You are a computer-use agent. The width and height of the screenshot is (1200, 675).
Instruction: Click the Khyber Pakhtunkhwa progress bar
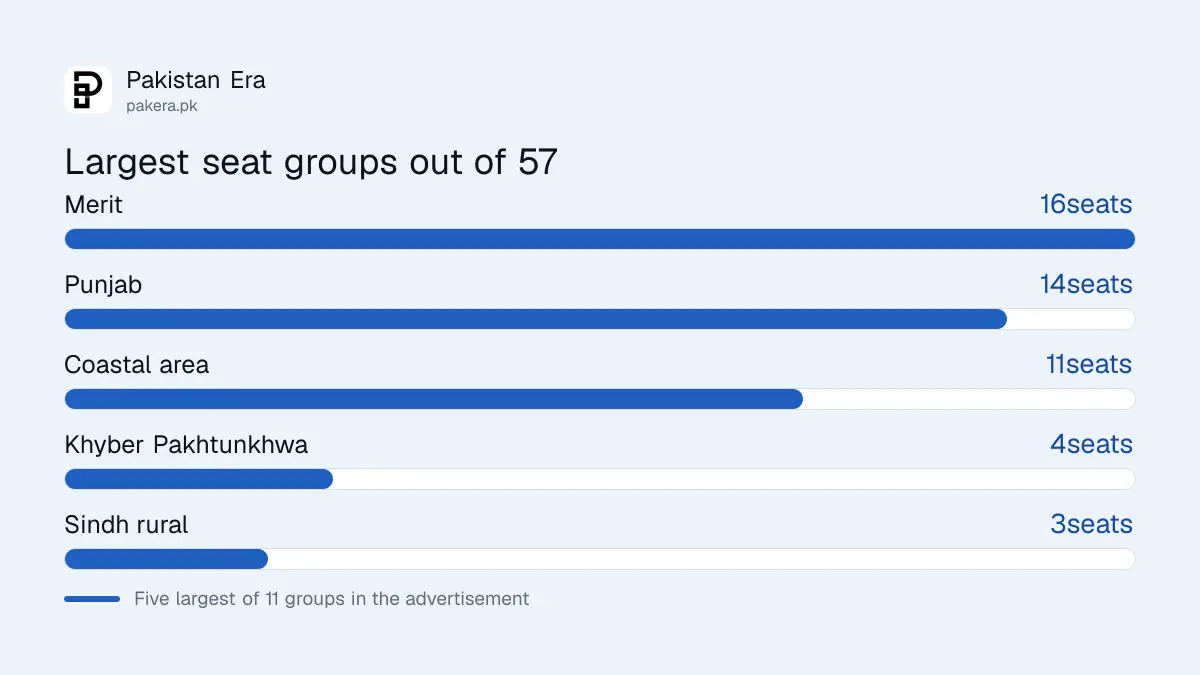click(x=600, y=479)
